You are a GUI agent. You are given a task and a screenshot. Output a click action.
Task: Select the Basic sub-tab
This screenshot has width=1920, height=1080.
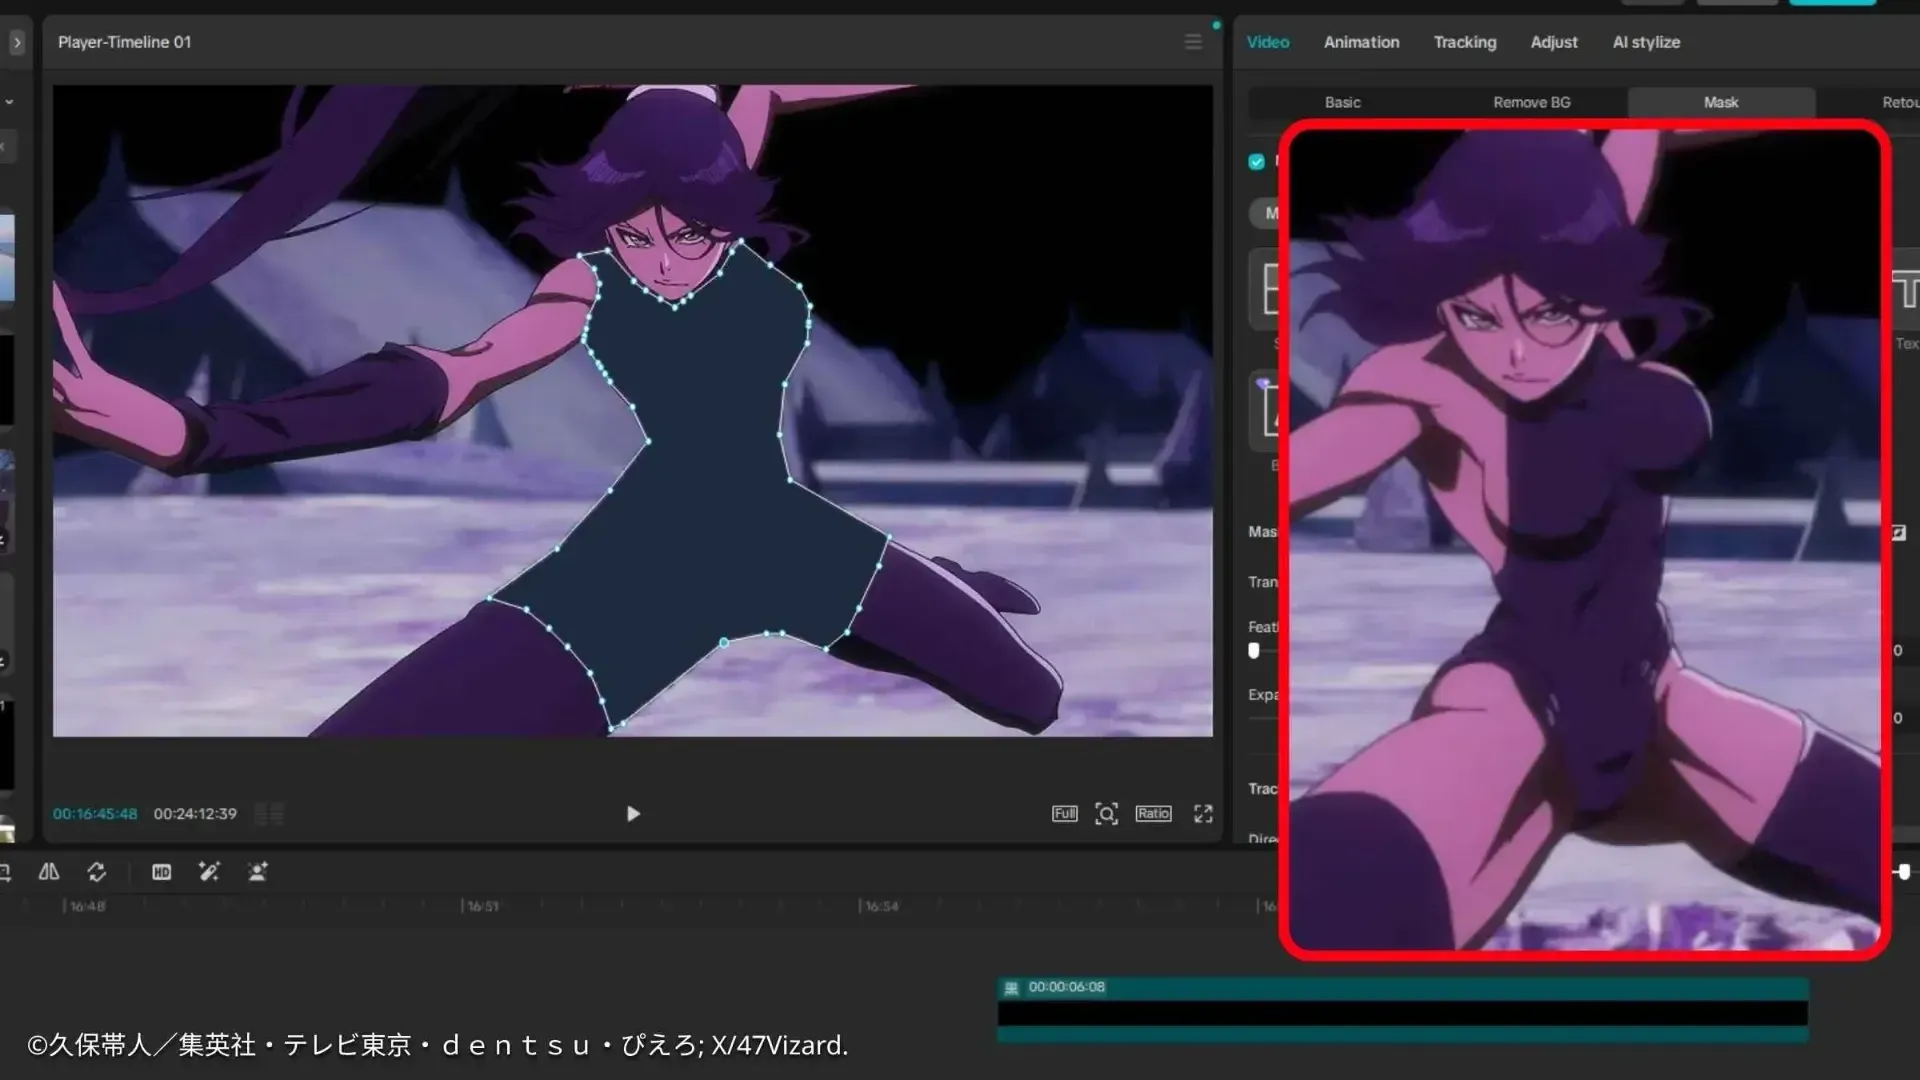(1343, 102)
